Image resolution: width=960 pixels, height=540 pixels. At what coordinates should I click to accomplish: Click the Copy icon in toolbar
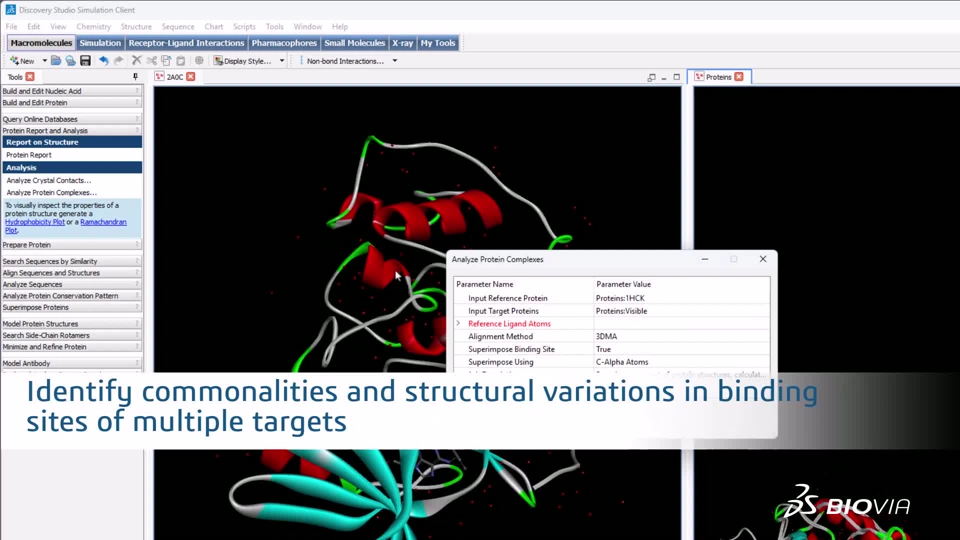click(166, 61)
